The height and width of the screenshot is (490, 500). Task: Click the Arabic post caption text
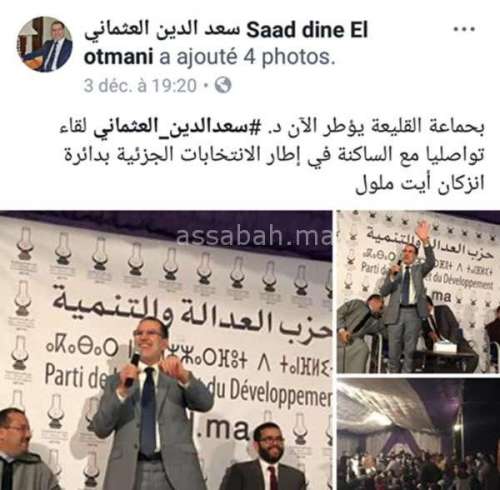point(272,156)
